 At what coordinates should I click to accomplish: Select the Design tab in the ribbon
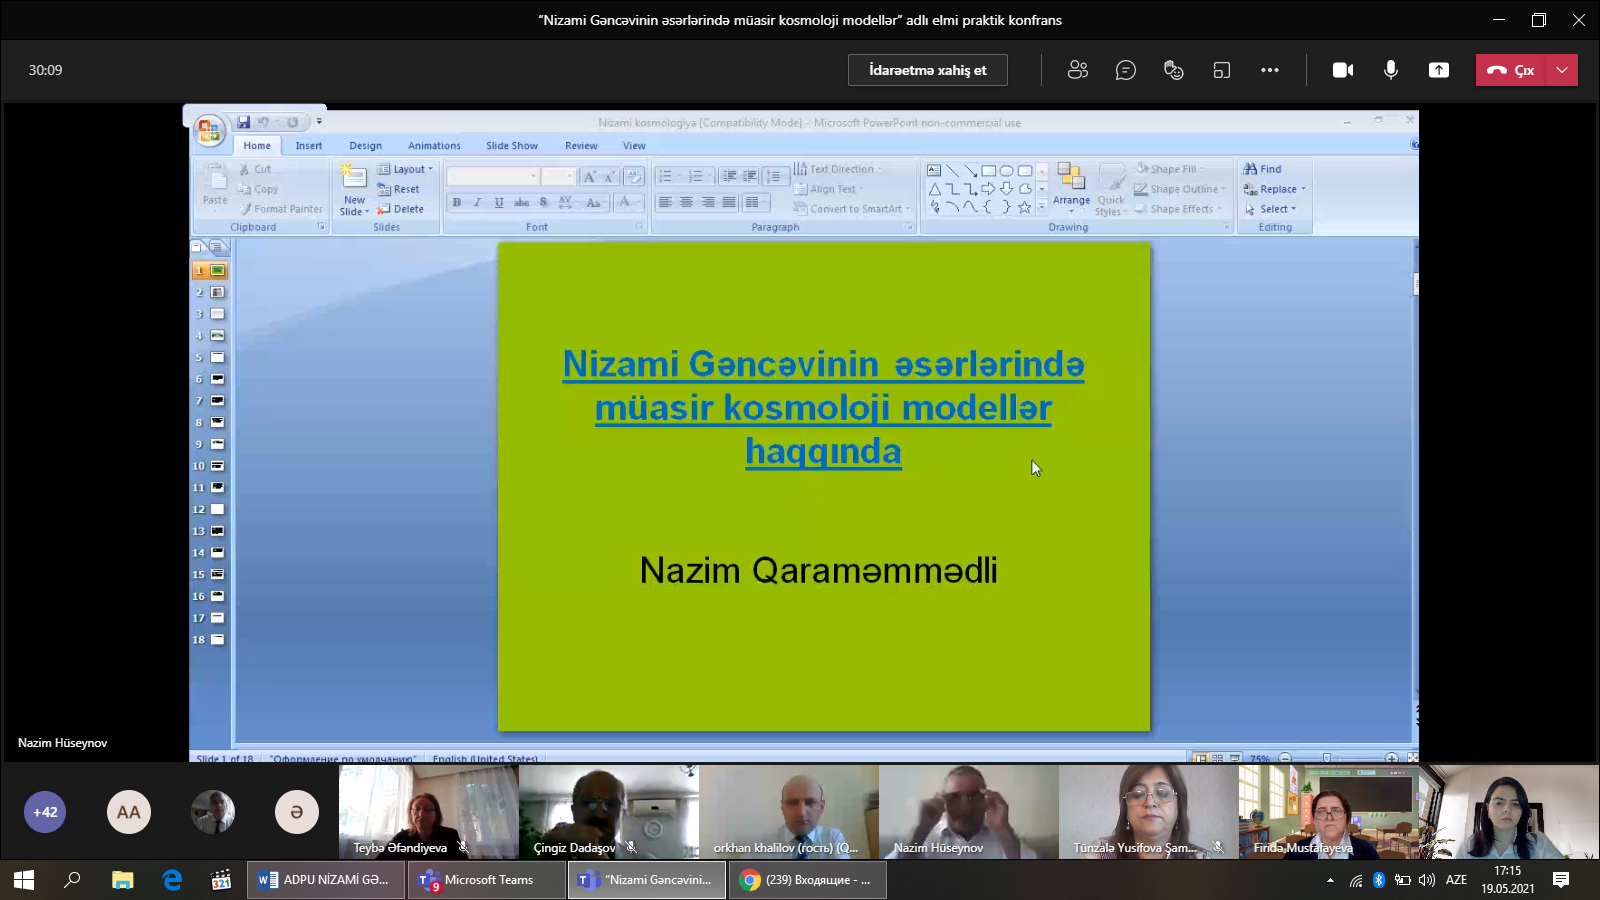[365, 146]
